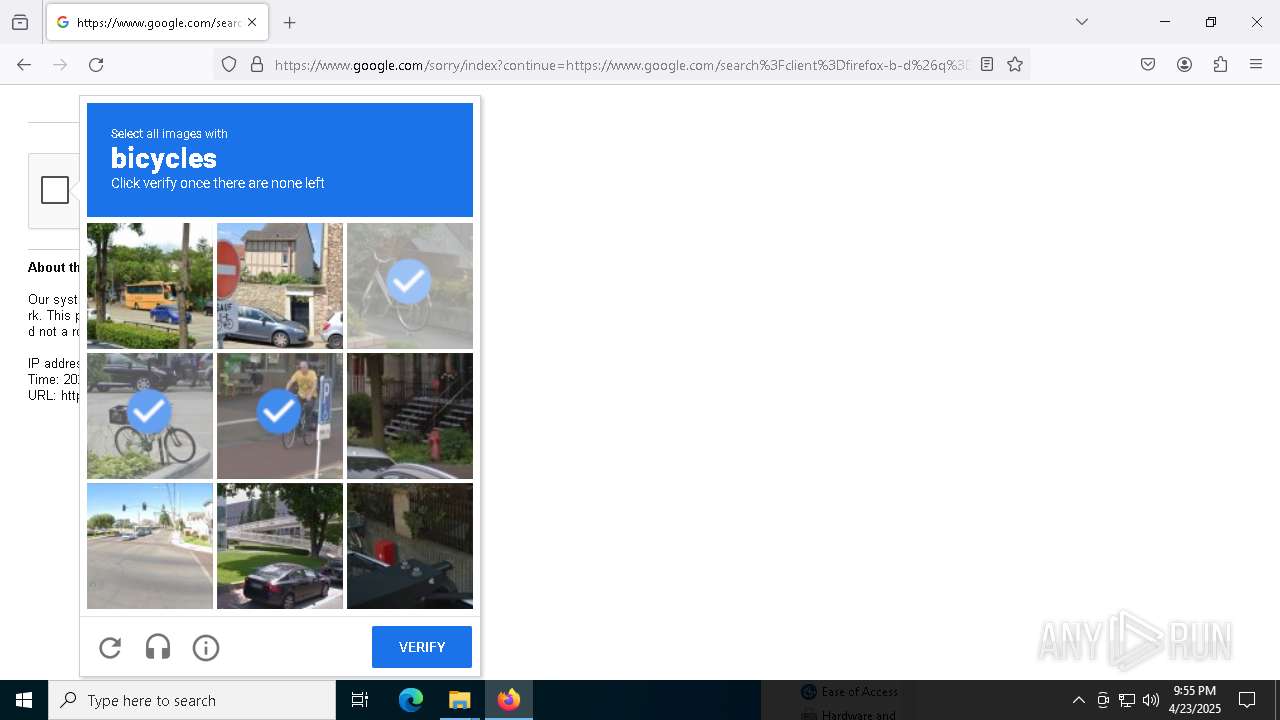1280x720 pixels.
Task: Select the tile with empty road and traffic lights
Action: 150,546
